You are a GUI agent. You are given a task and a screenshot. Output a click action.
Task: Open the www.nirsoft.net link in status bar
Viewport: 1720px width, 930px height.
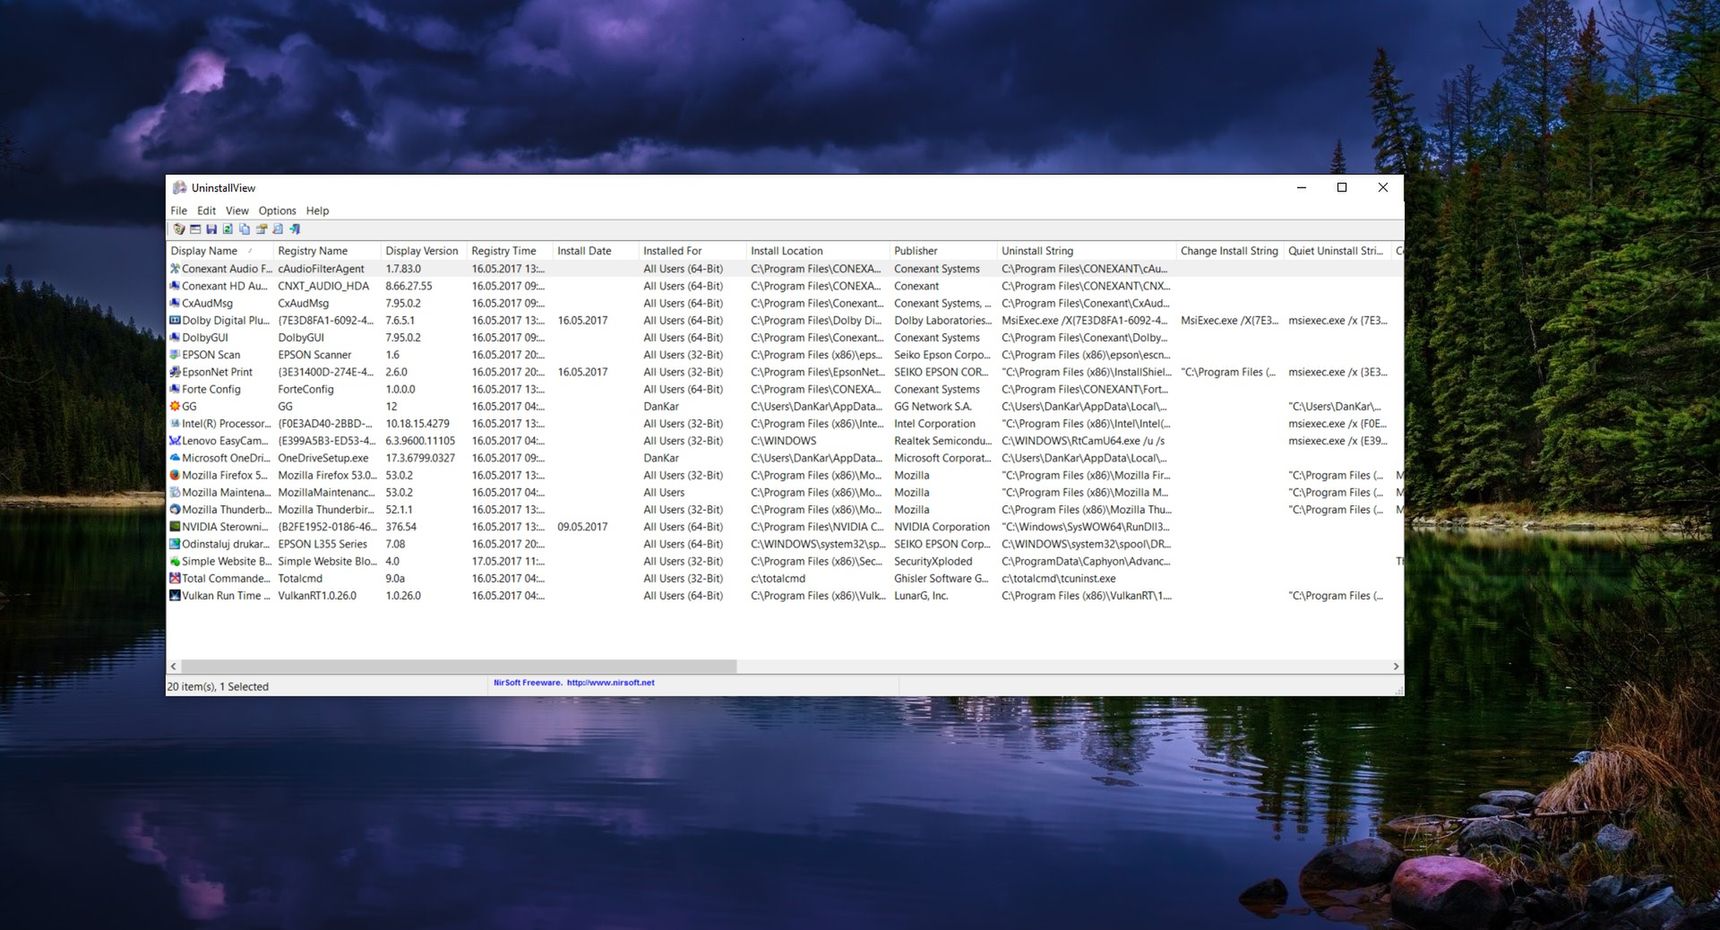(x=610, y=683)
